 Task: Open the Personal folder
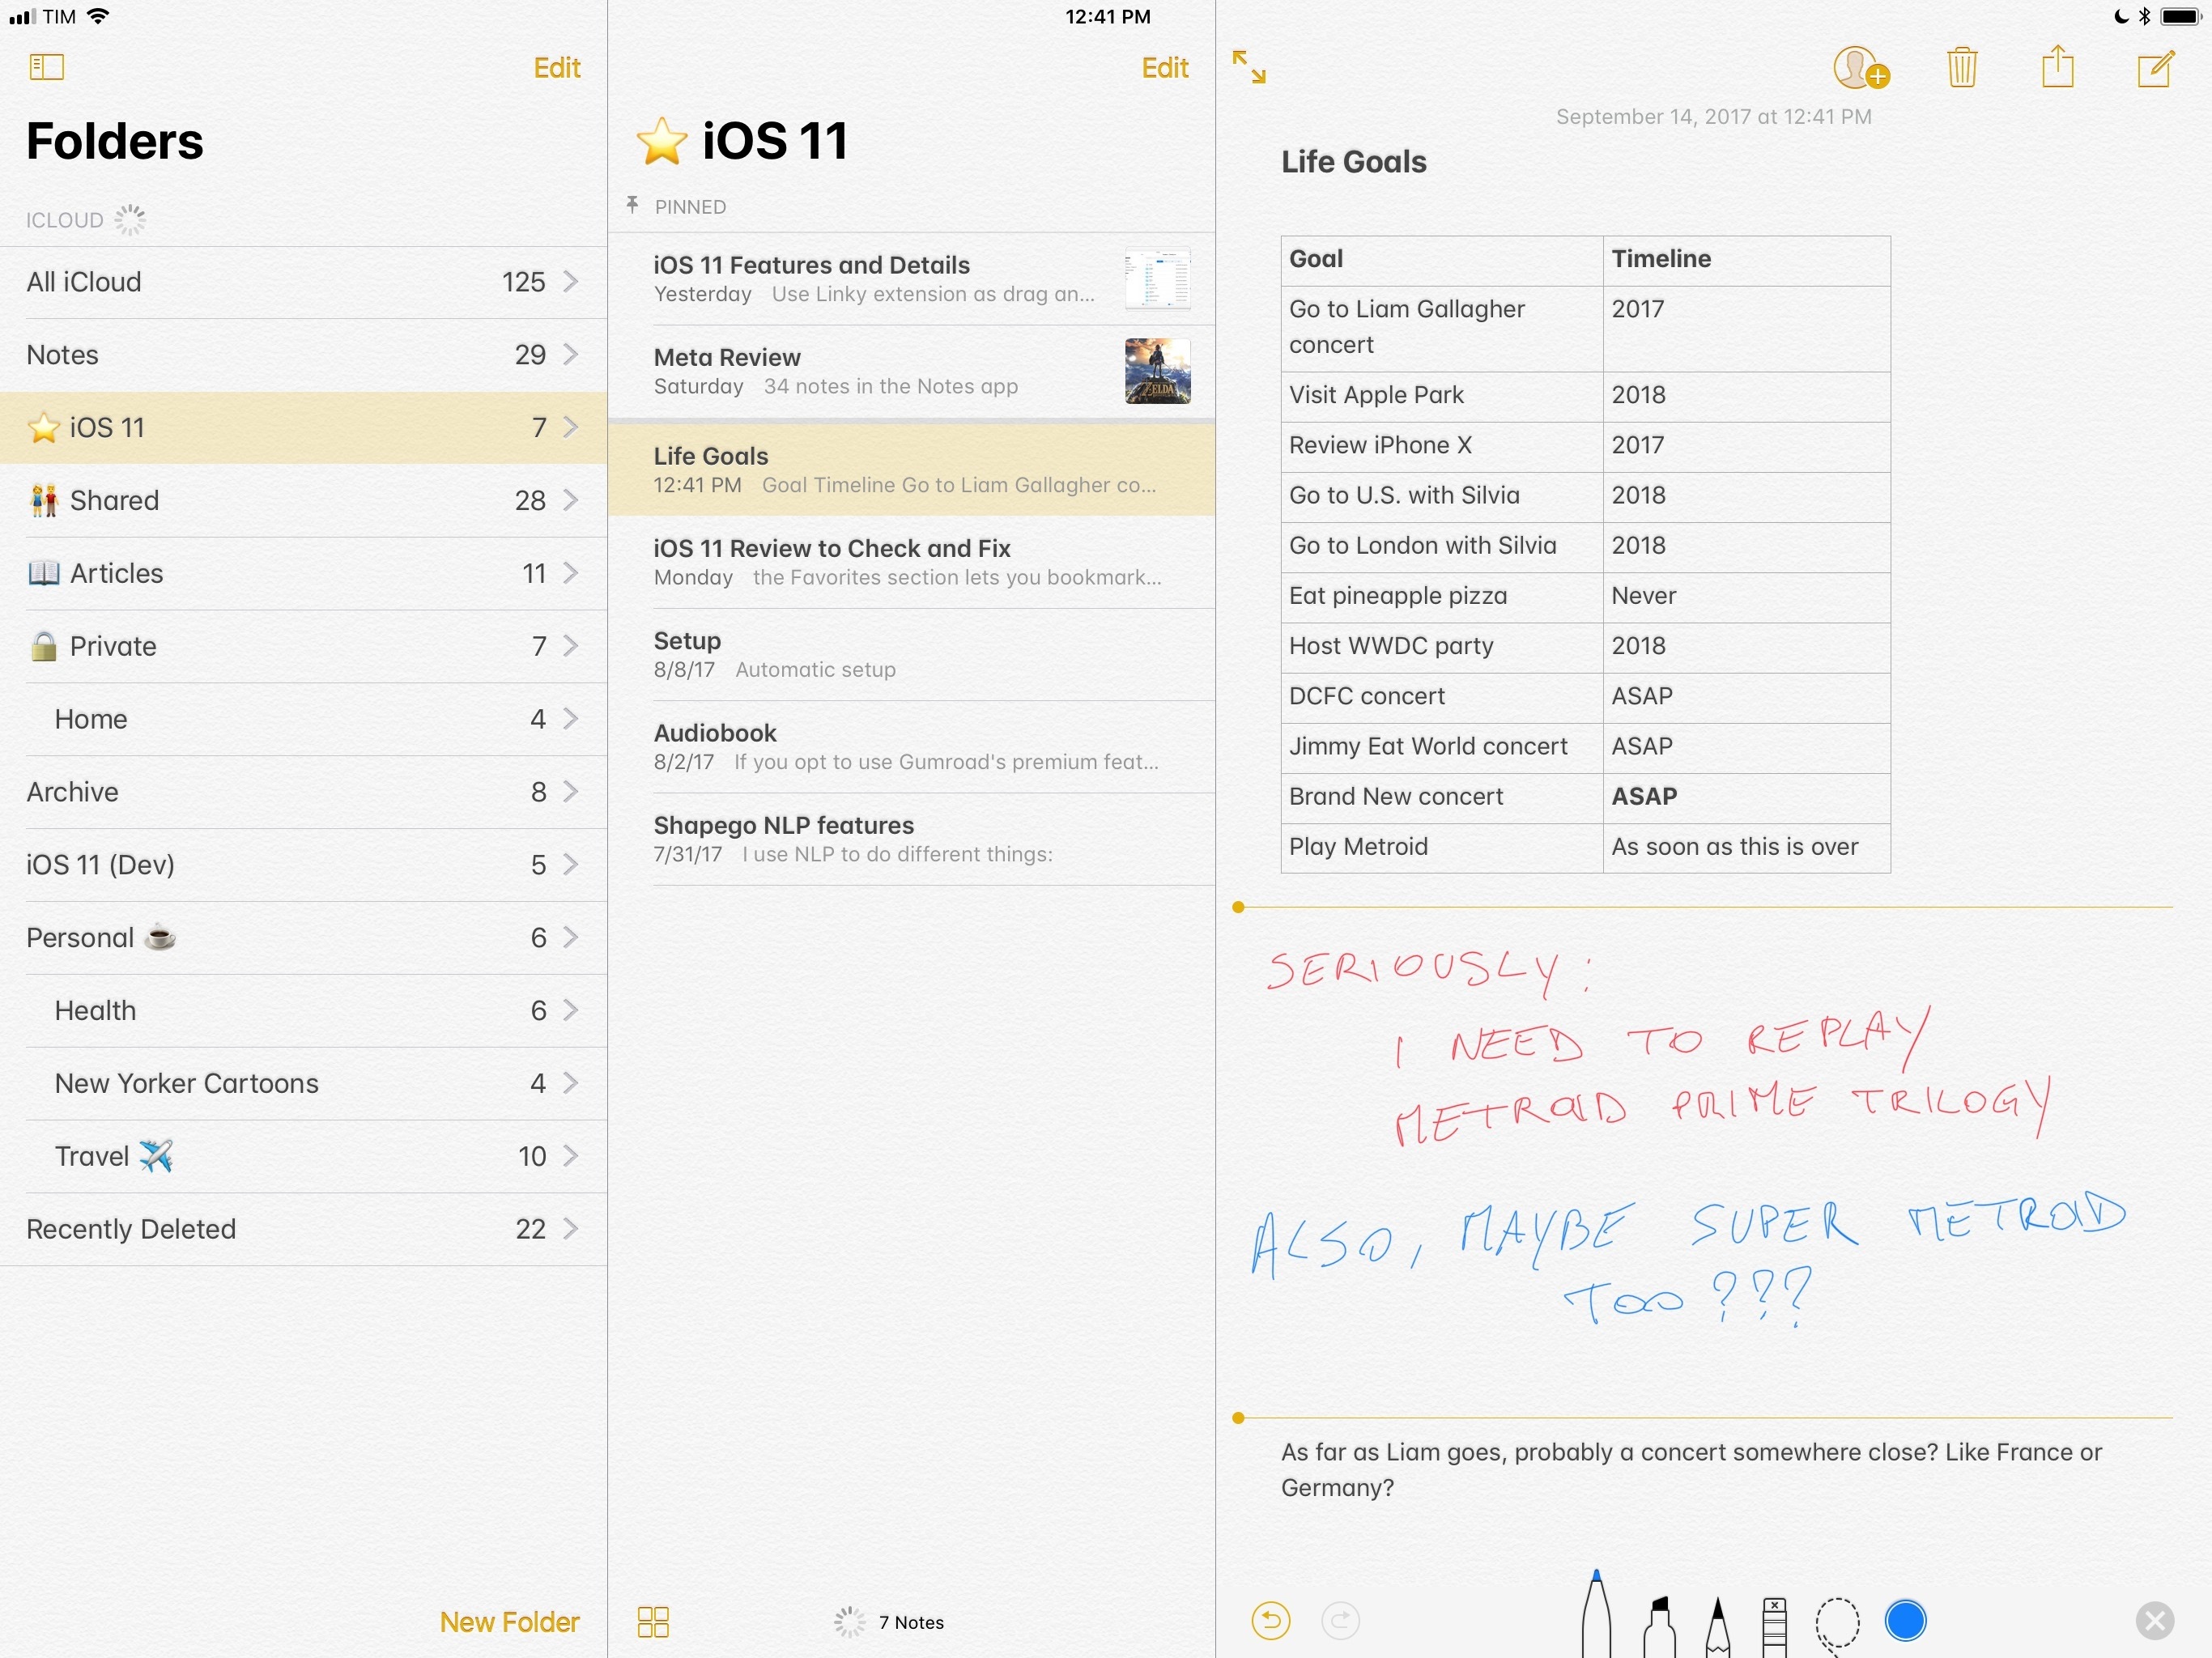(x=303, y=938)
